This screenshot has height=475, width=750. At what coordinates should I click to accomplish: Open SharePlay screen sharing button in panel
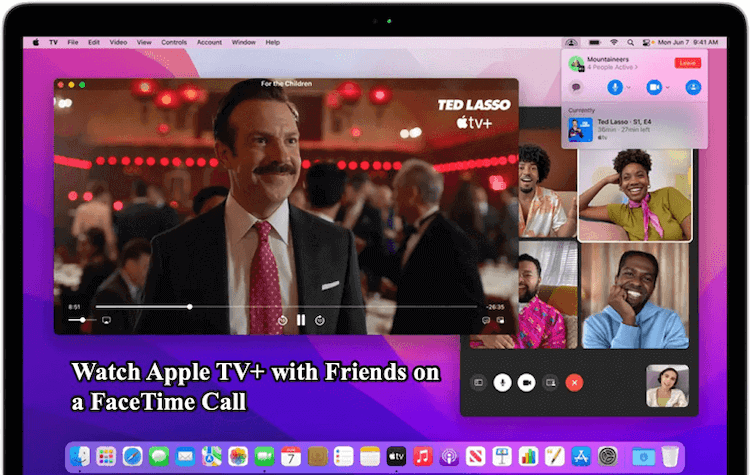pos(693,88)
